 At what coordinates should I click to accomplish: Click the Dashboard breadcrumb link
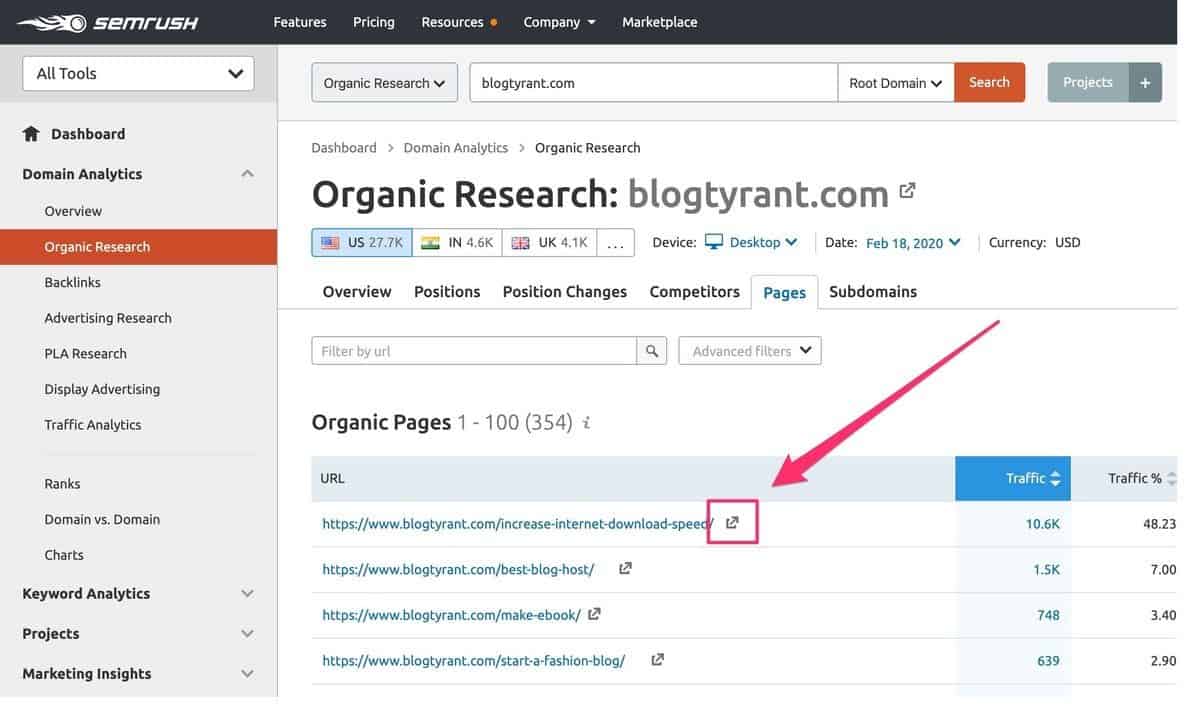pos(344,148)
